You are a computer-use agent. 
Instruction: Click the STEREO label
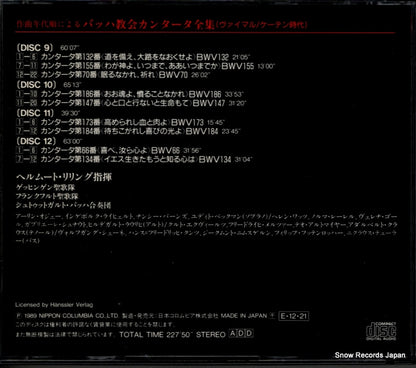211,334
